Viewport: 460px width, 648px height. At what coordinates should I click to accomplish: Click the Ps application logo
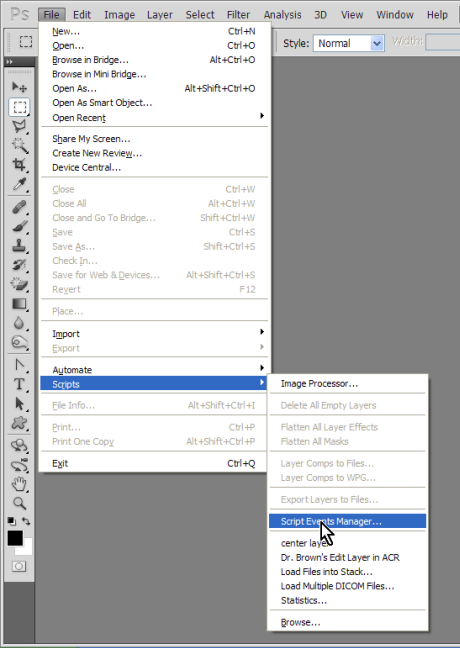pyautogui.click(x=19, y=14)
